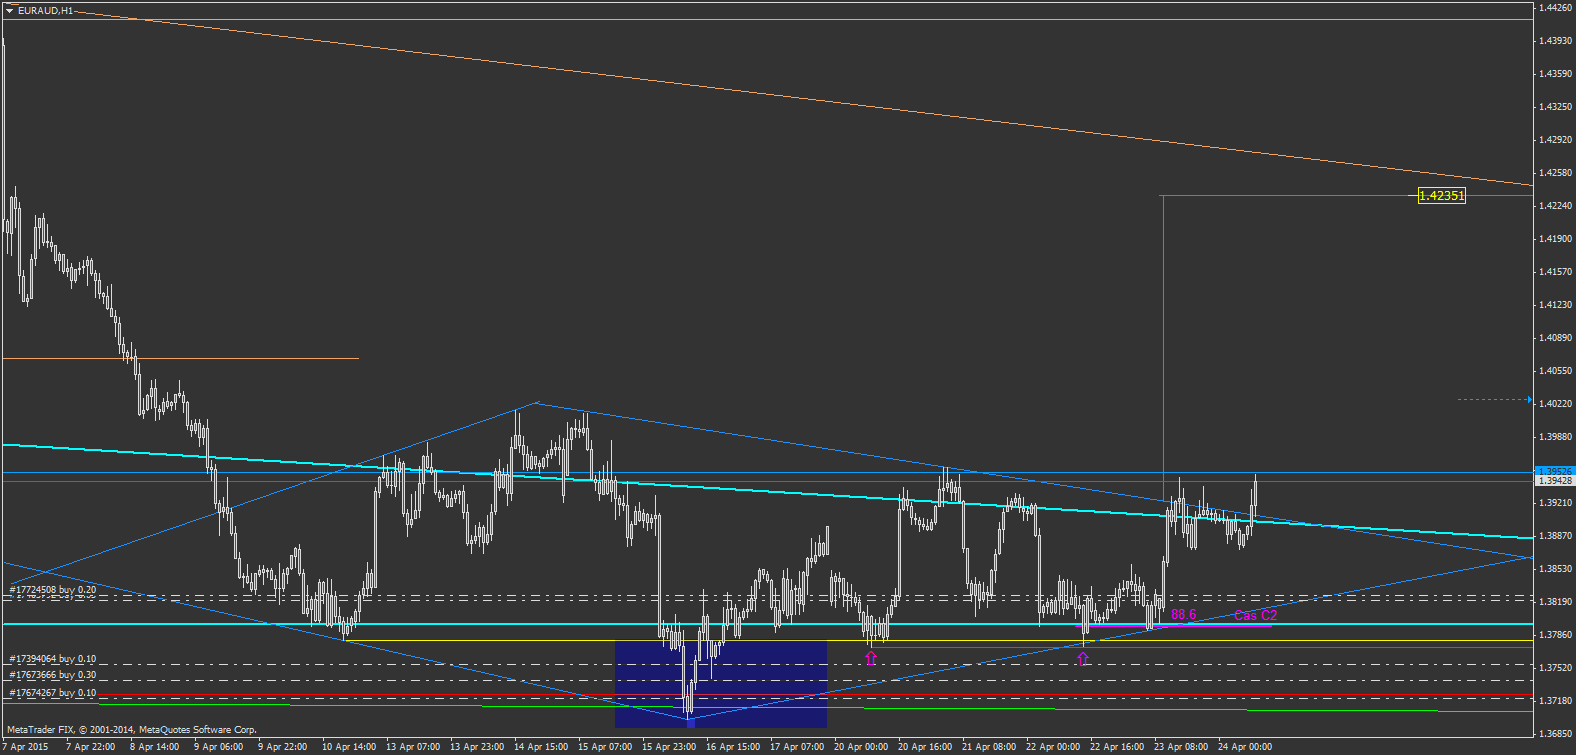Click the 1.41900 price scale value
This screenshot has height=755, width=1576.
pos(1554,239)
